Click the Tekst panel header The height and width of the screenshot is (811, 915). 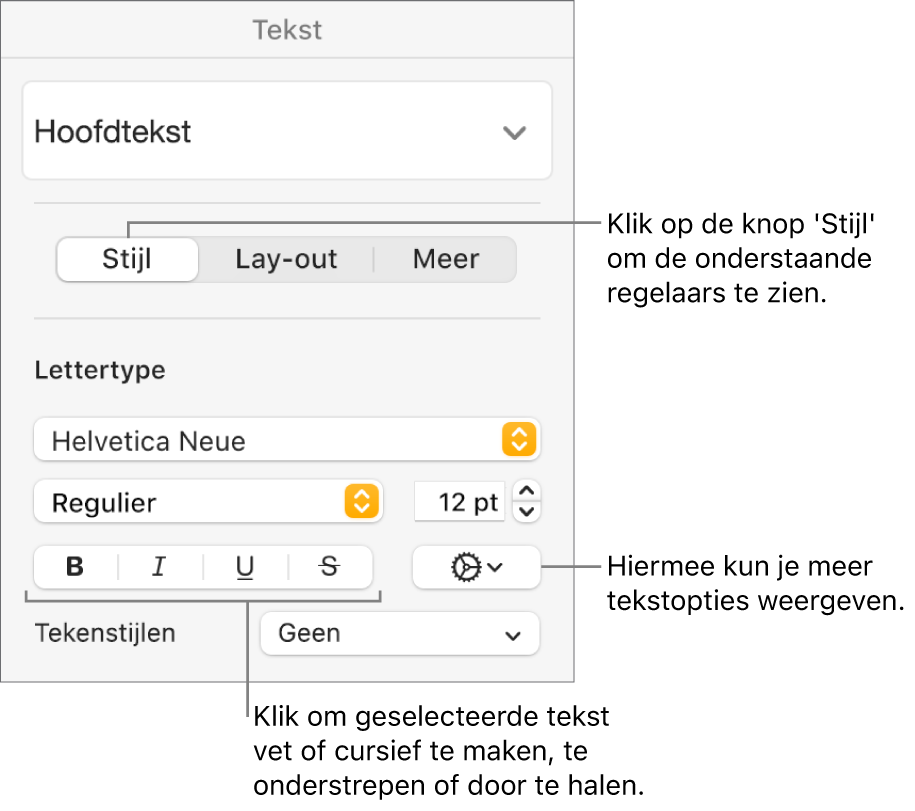click(287, 30)
